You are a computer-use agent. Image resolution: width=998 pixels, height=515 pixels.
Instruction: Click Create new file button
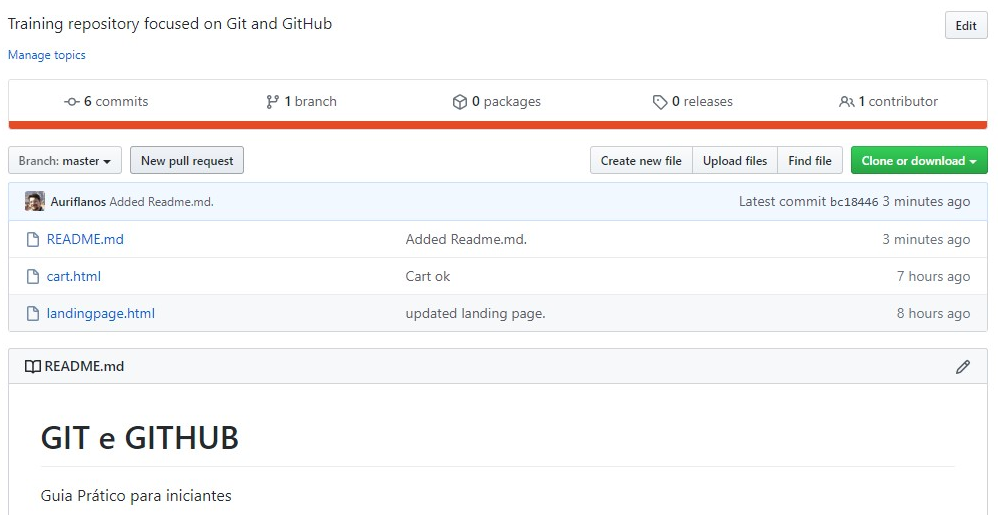[x=641, y=160]
